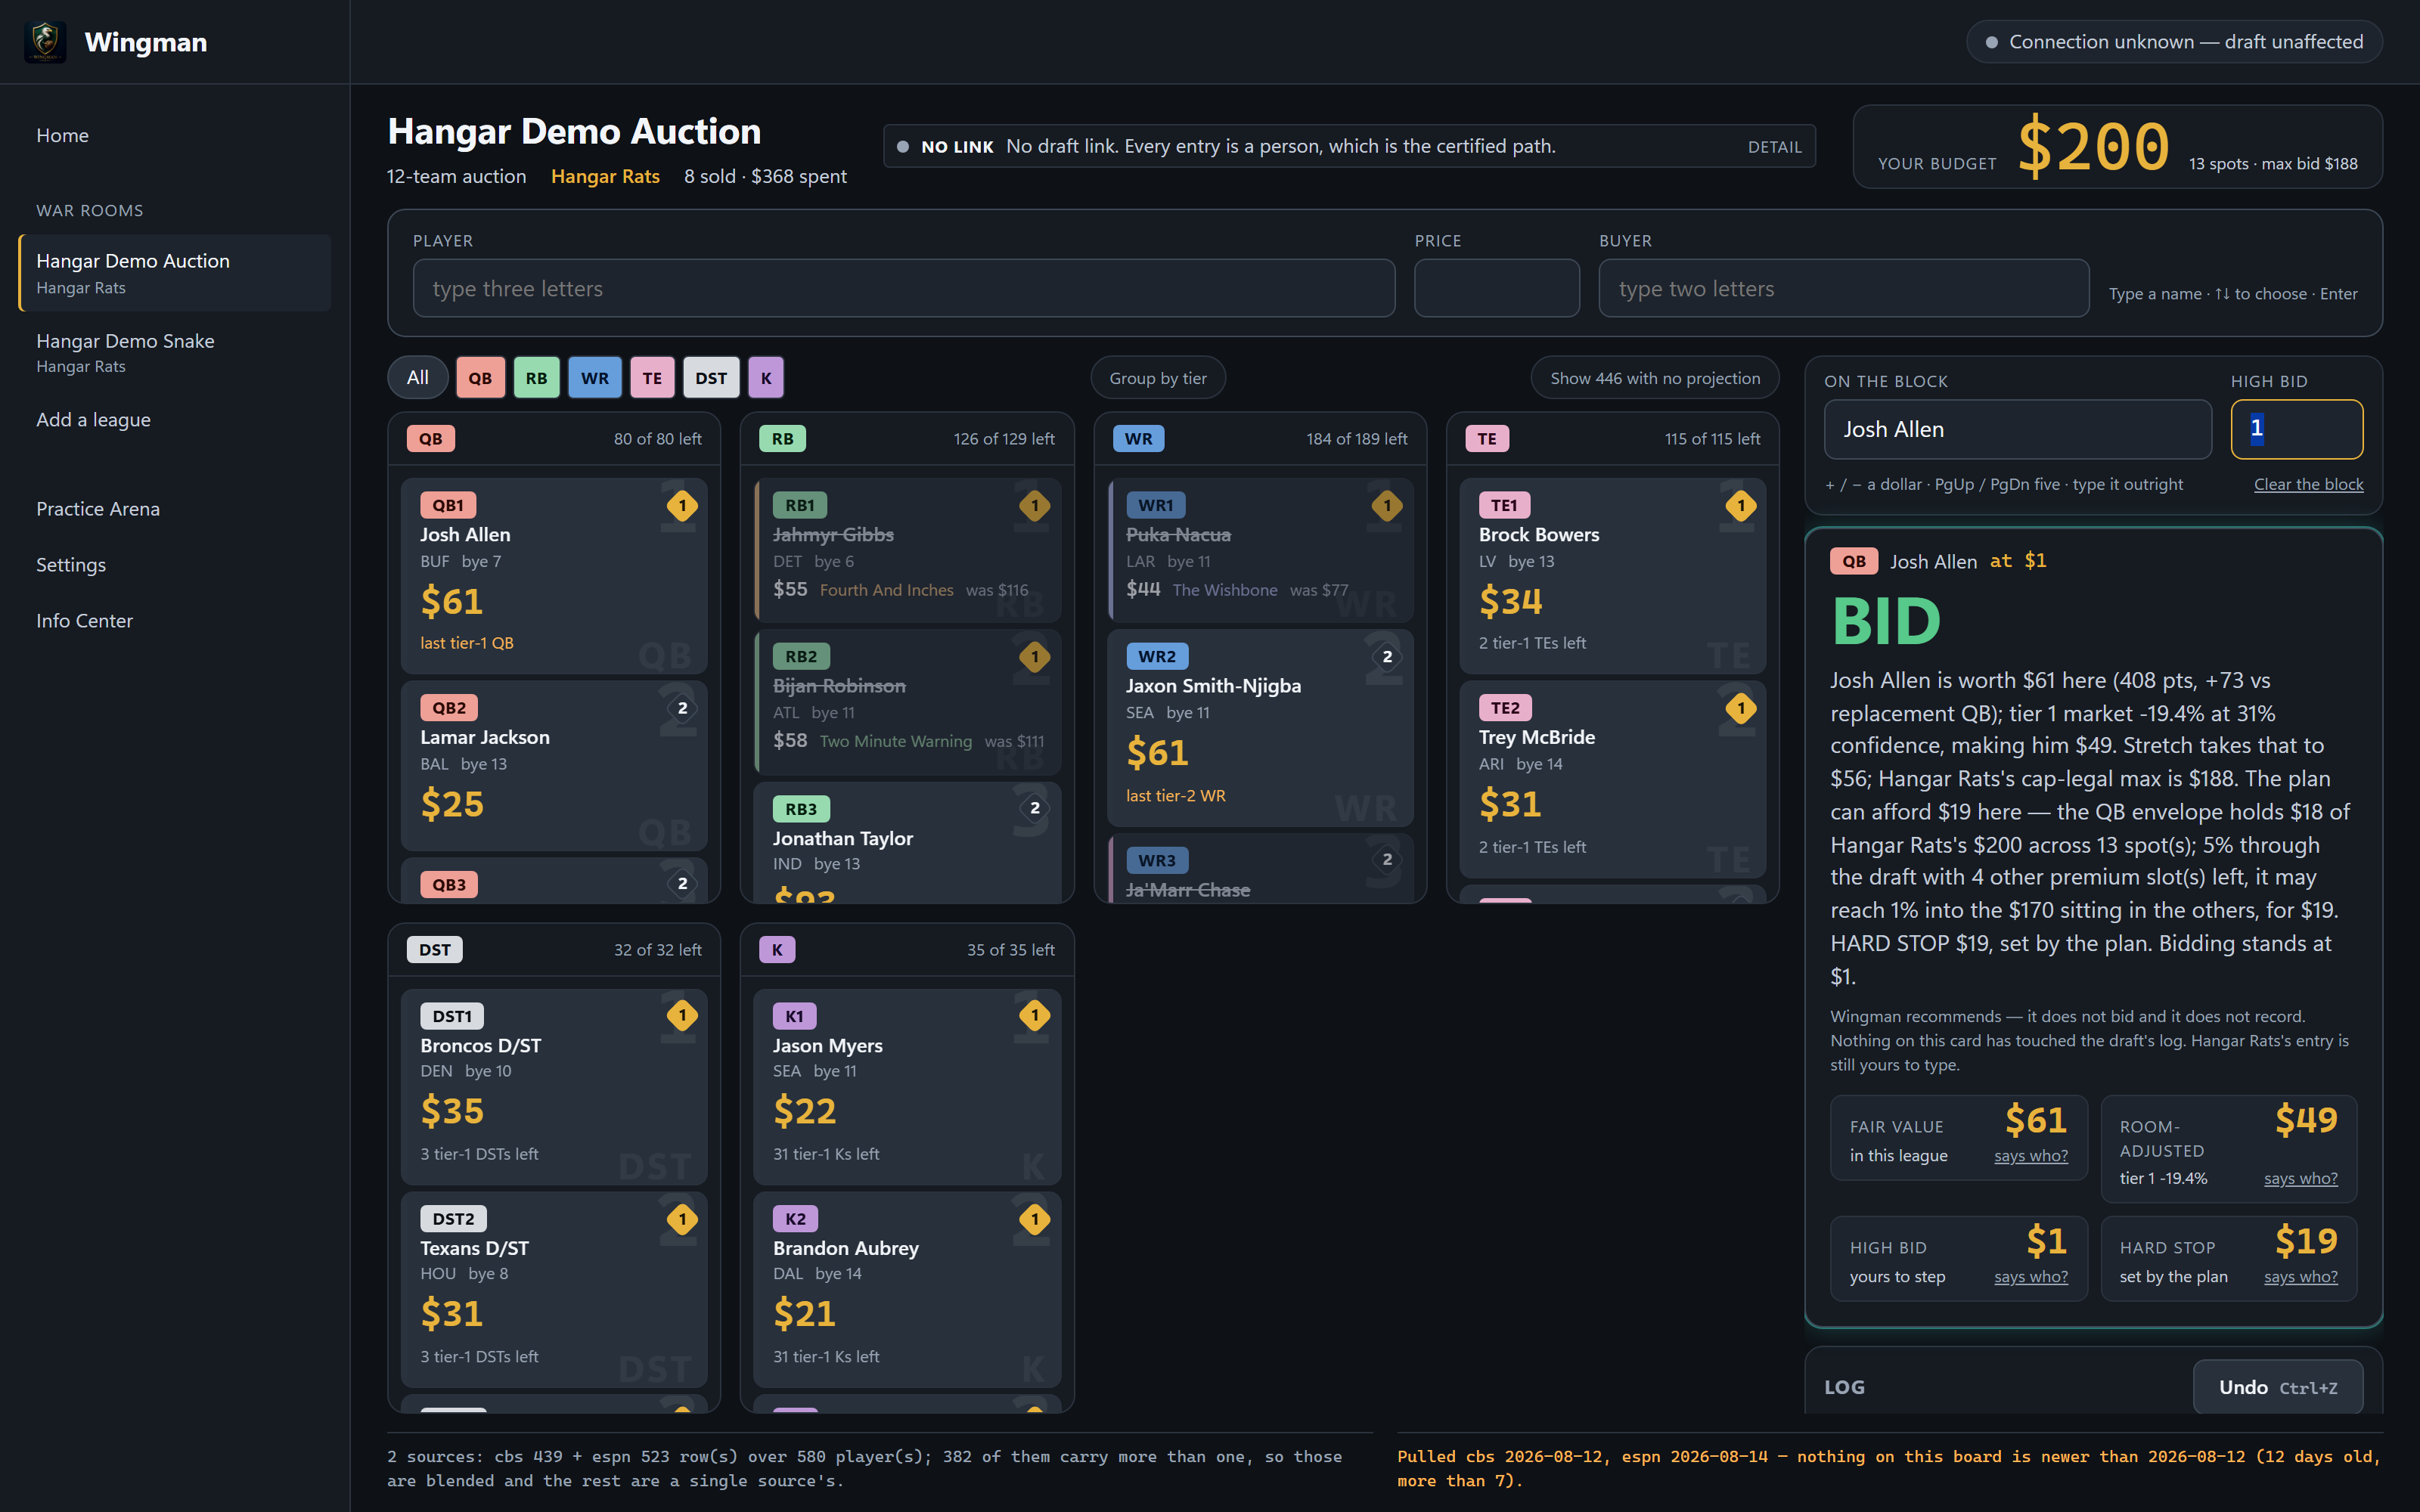Click the High Bid field
This screenshot has width=2420, height=1512.
2297,430
